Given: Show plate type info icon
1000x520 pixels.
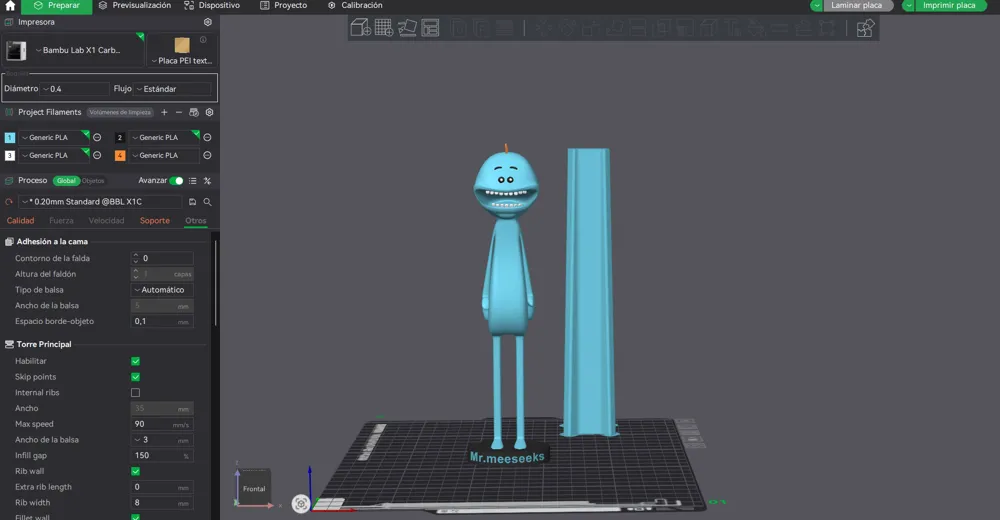Looking at the screenshot, I should [x=203, y=40].
